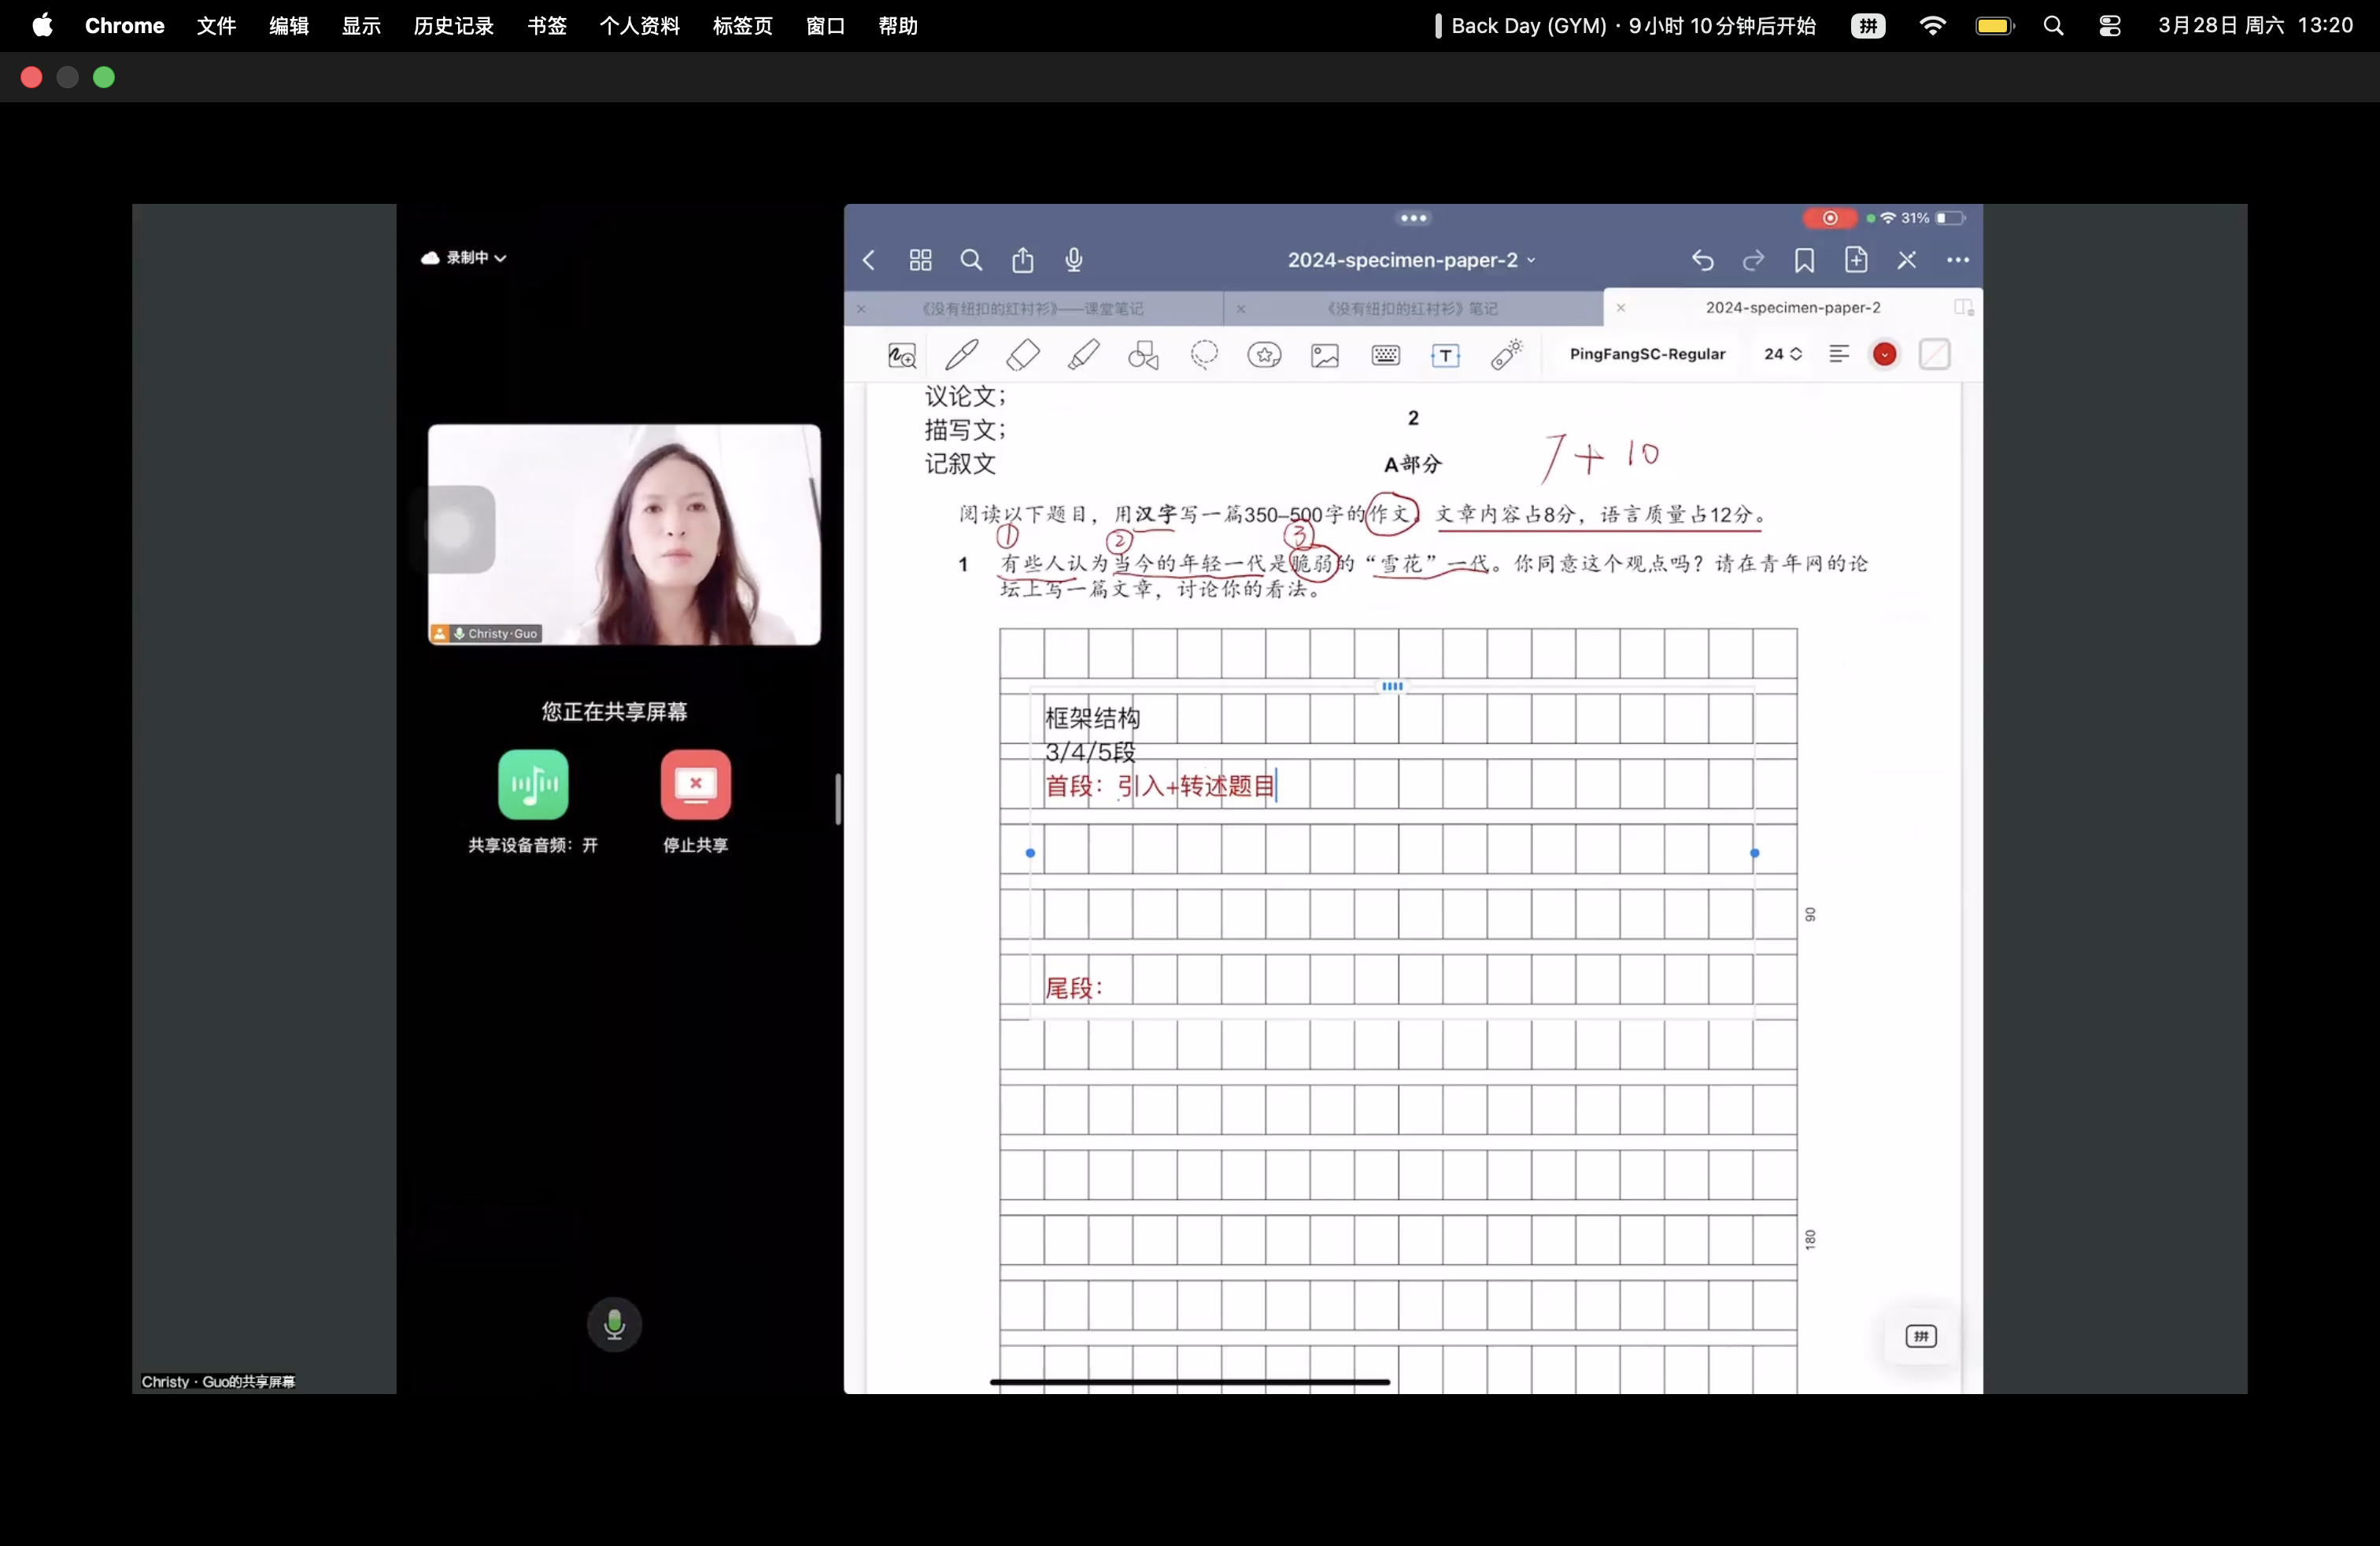Click the laser pointer tool
The image size is (2380, 1546).
(1506, 355)
